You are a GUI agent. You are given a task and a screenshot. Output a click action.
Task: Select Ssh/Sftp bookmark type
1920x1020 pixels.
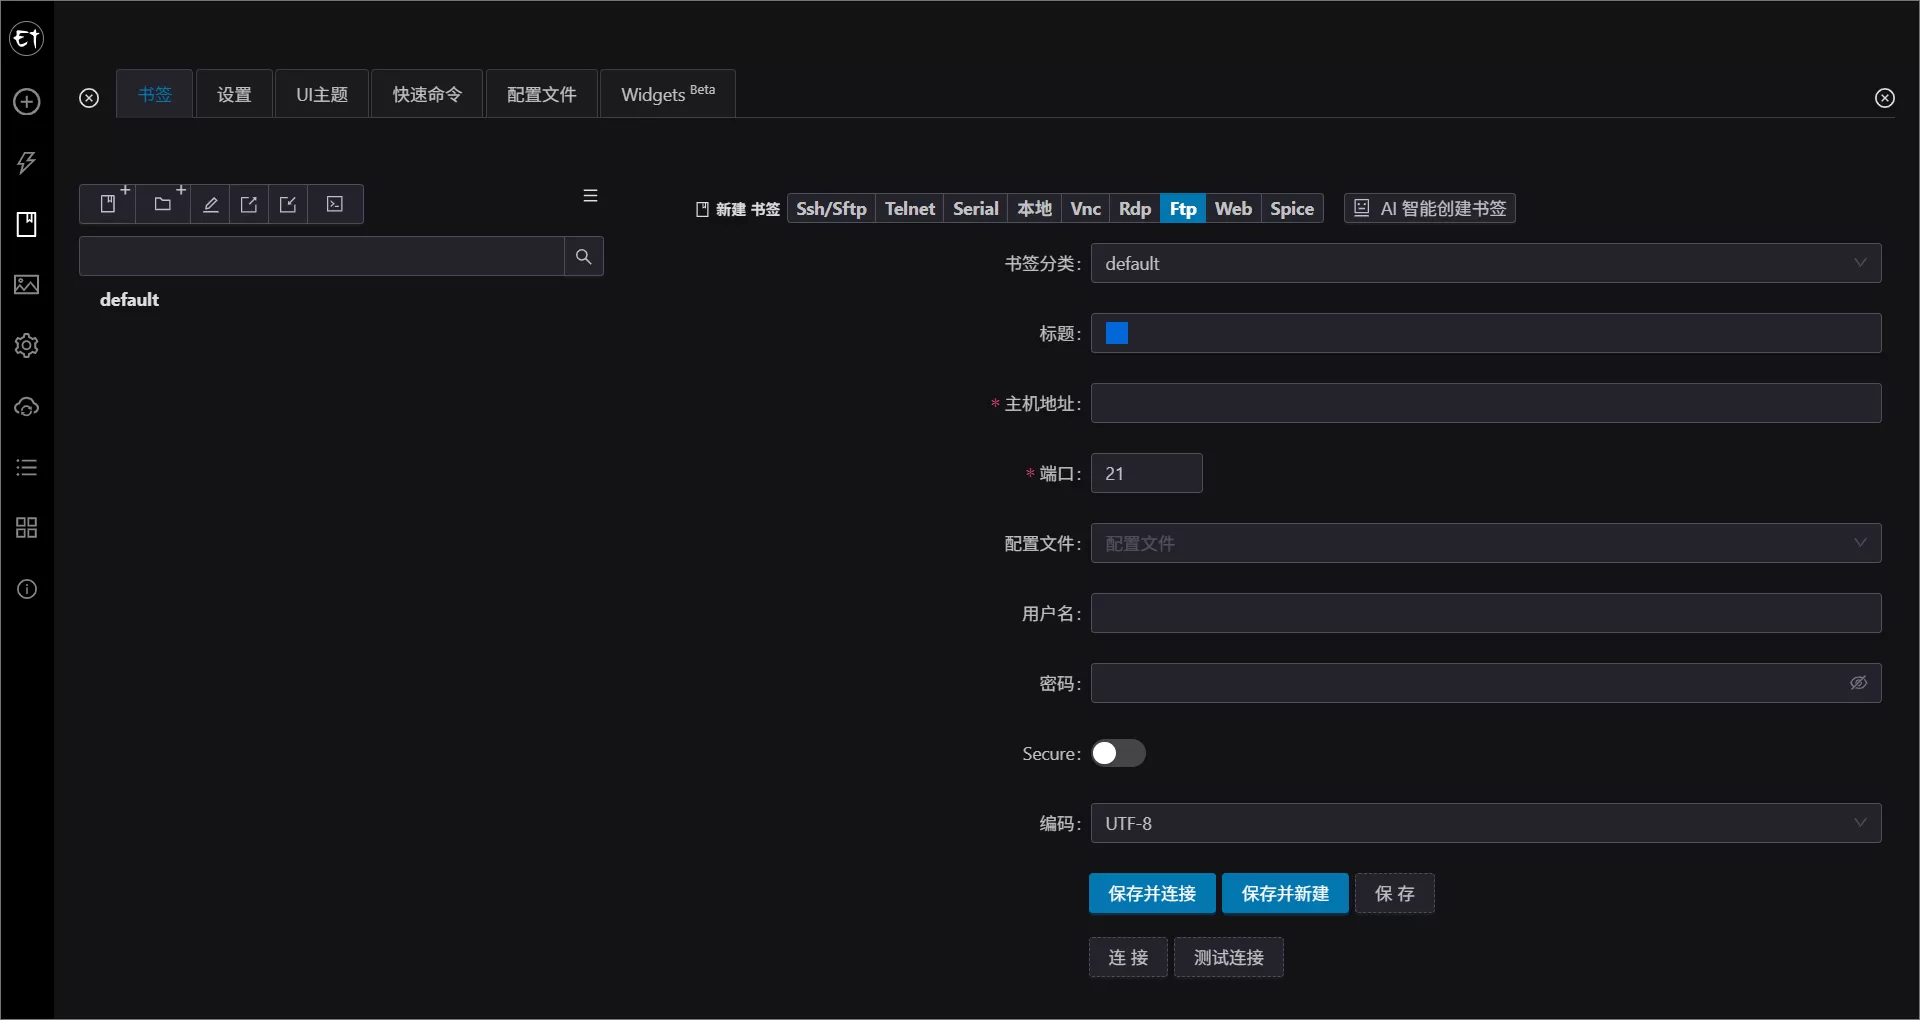pyautogui.click(x=831, y=208)
